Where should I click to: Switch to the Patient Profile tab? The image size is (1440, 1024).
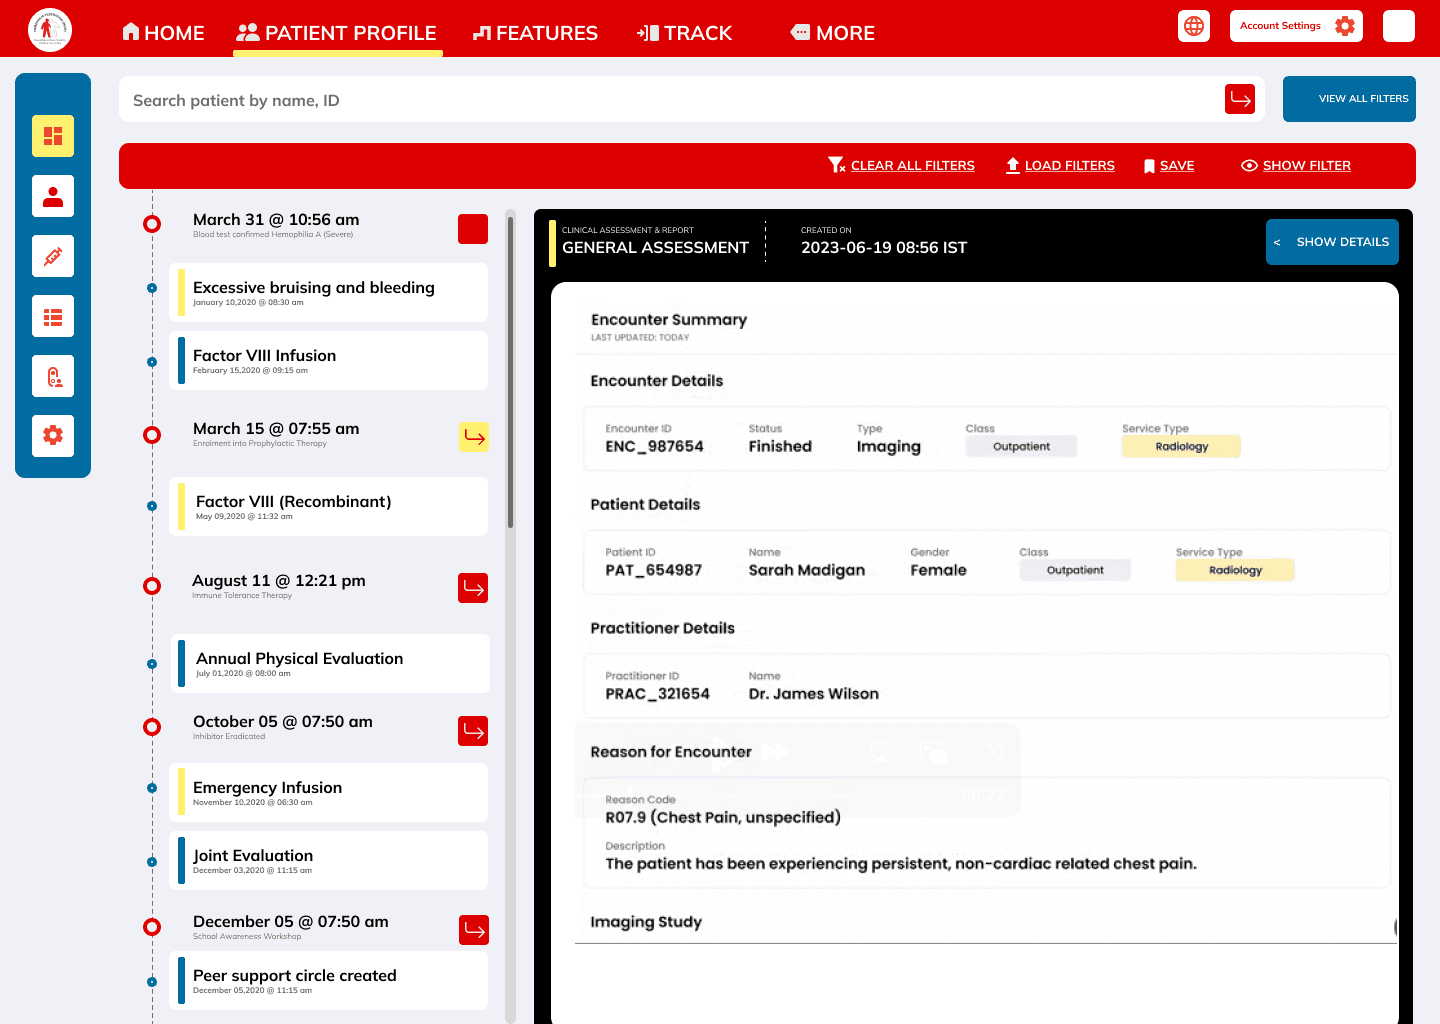tap(337, 33)
